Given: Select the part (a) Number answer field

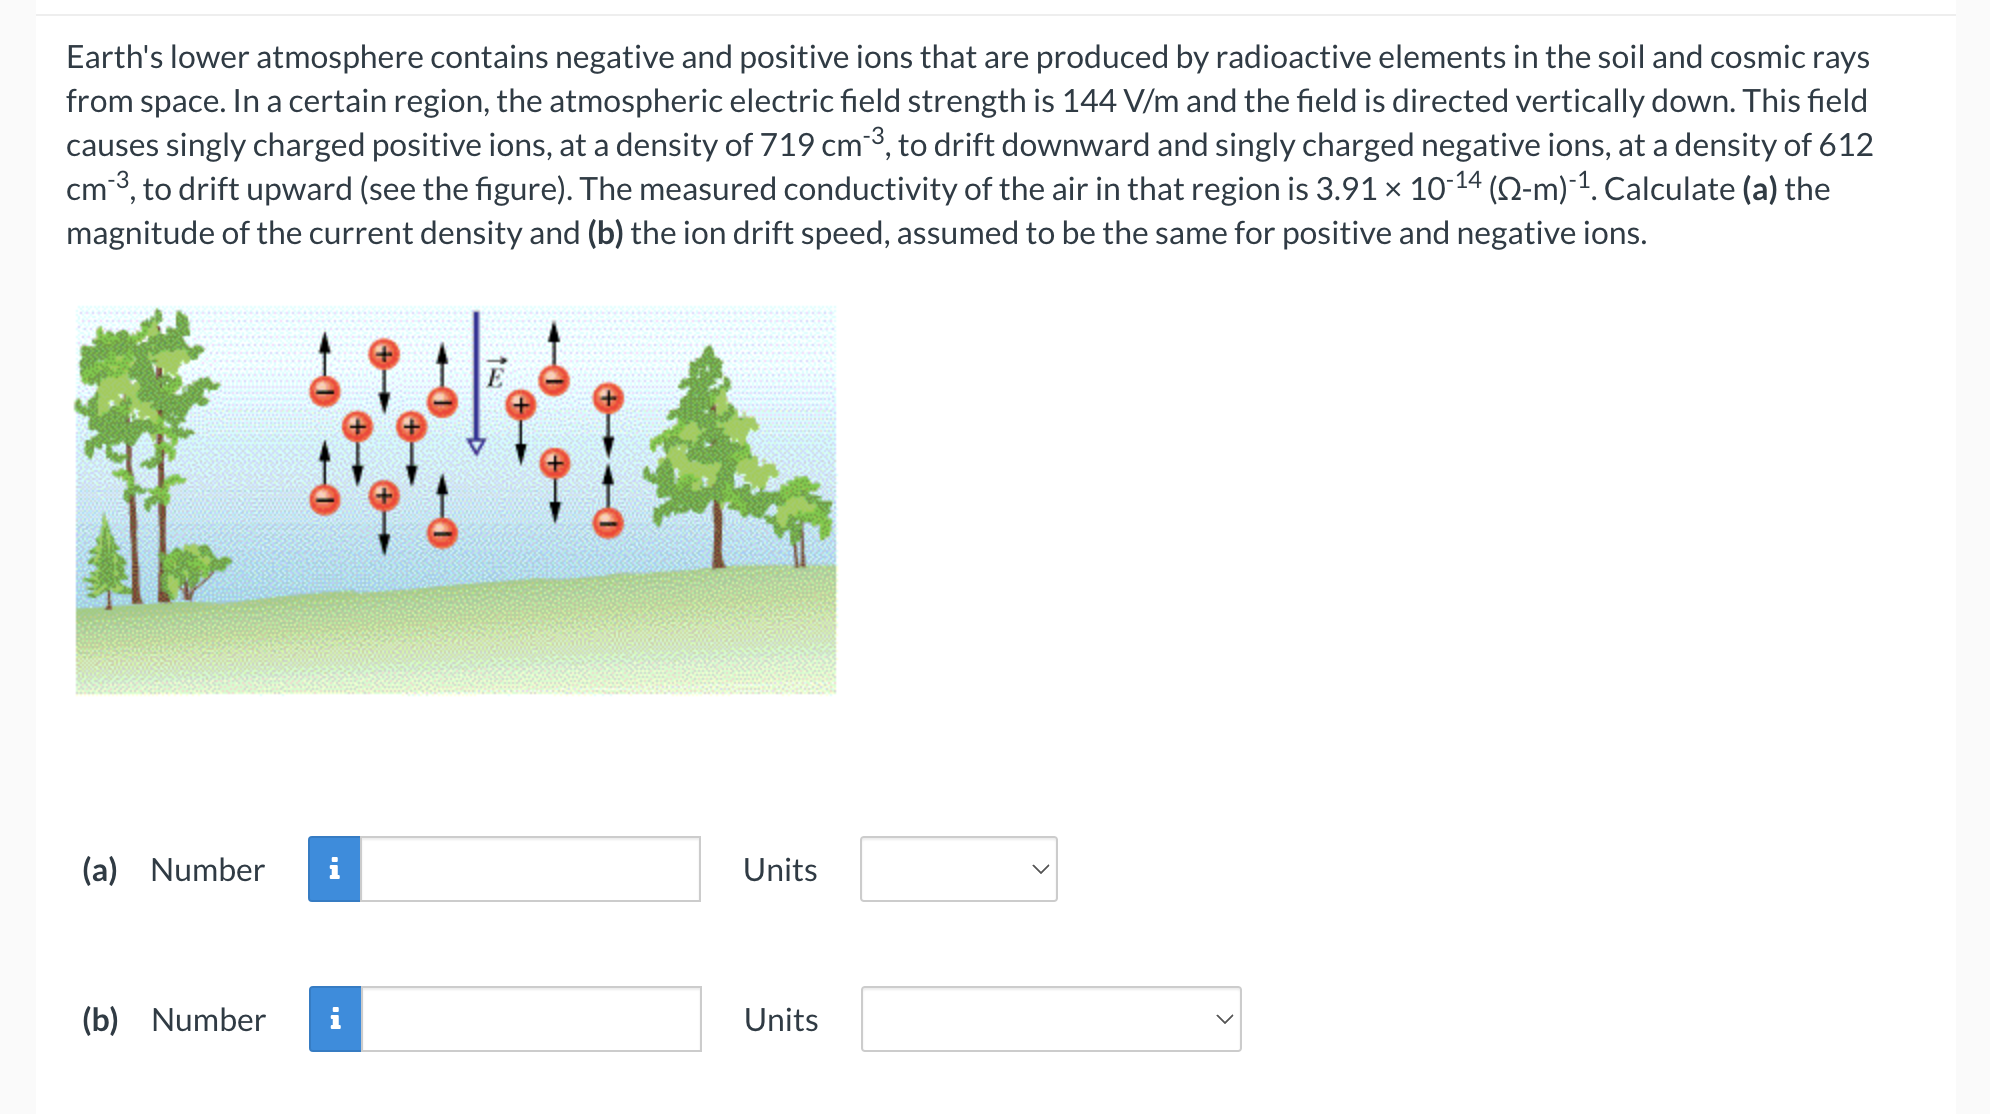Looking at the screenshot, I should pyautogui.click(x=530, y=869).
